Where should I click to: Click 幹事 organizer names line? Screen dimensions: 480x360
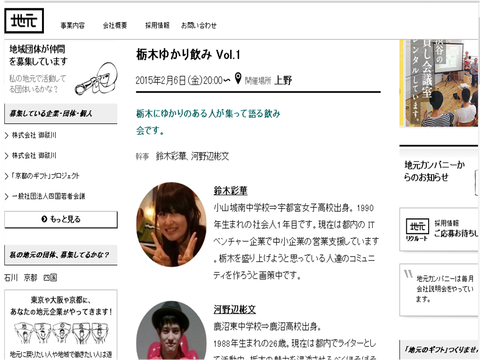tap(182, 156)
